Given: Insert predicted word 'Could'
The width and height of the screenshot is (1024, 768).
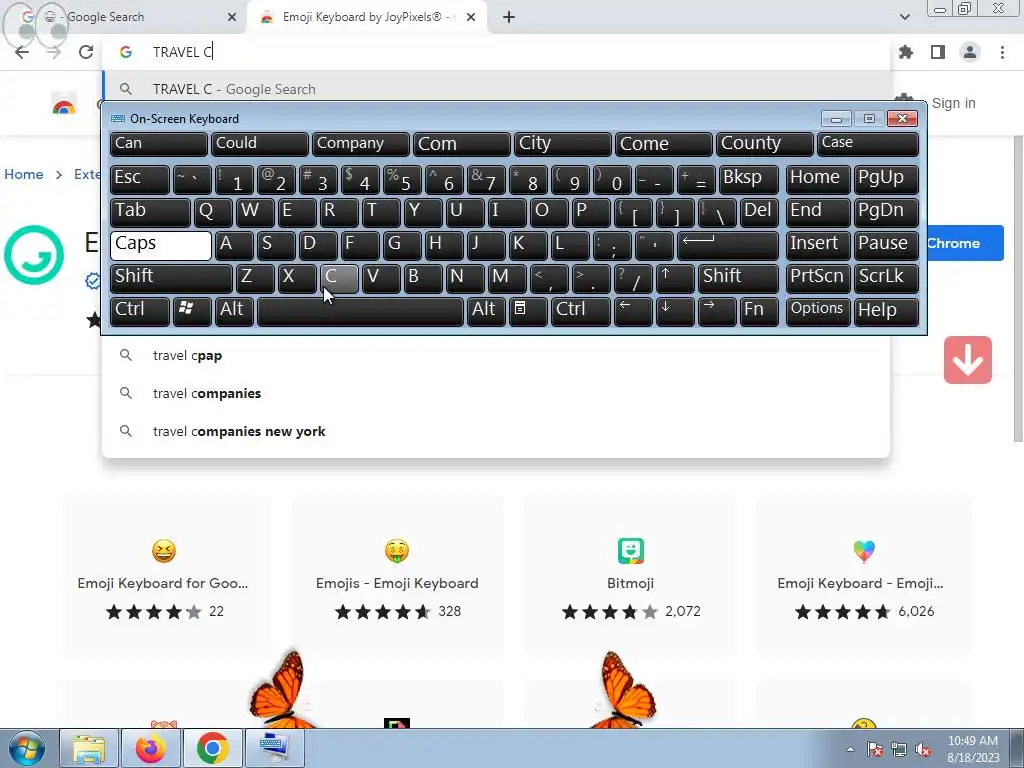Looking at the screenshot, I should [x=259, y=144].
